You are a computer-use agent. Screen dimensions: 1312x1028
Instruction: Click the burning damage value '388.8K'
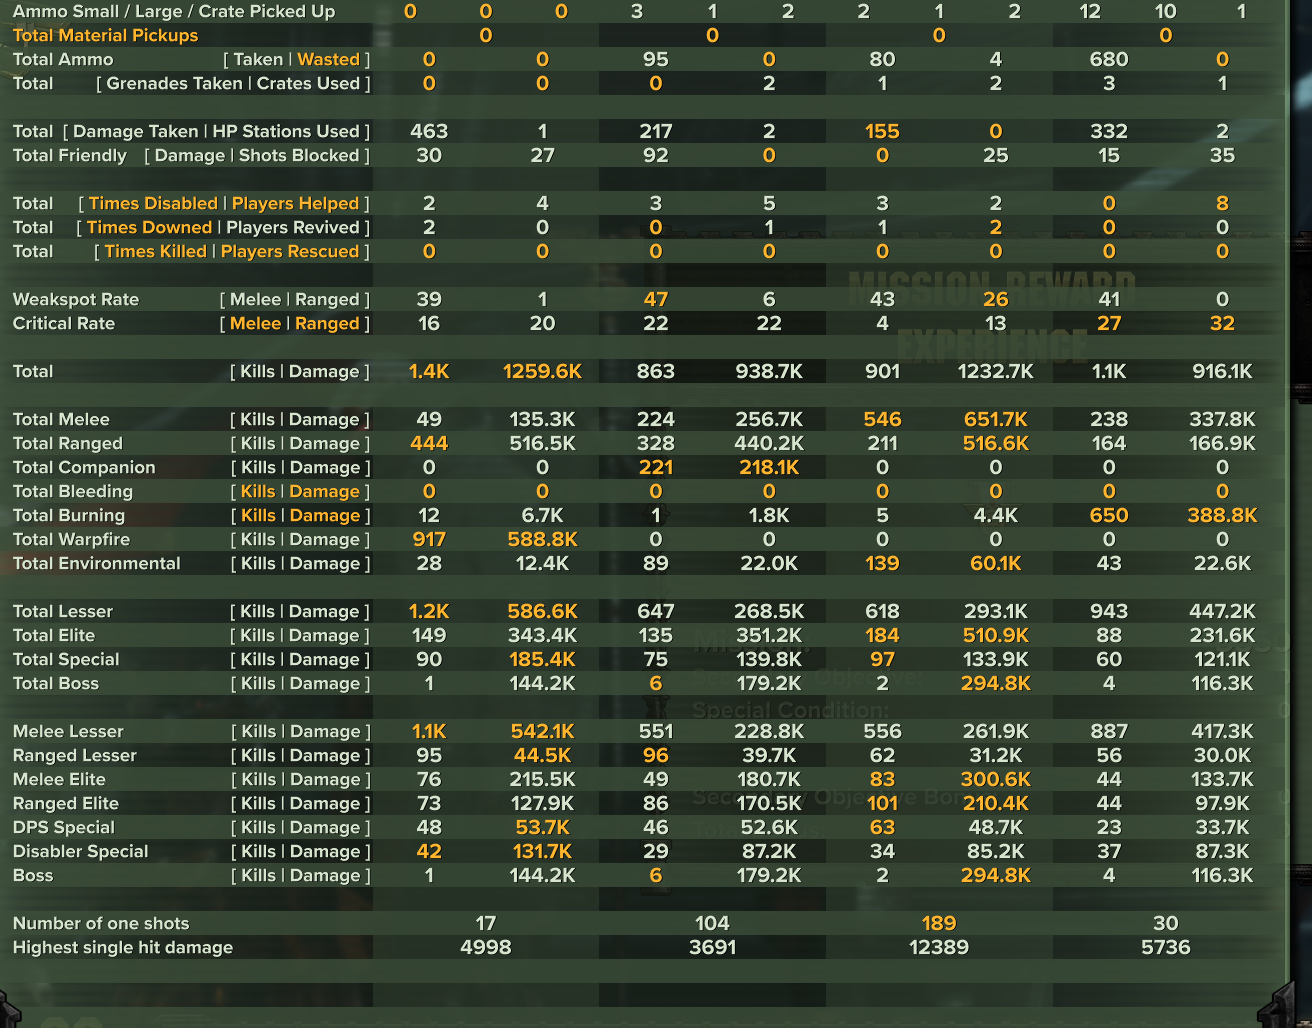pos(1222,515)
